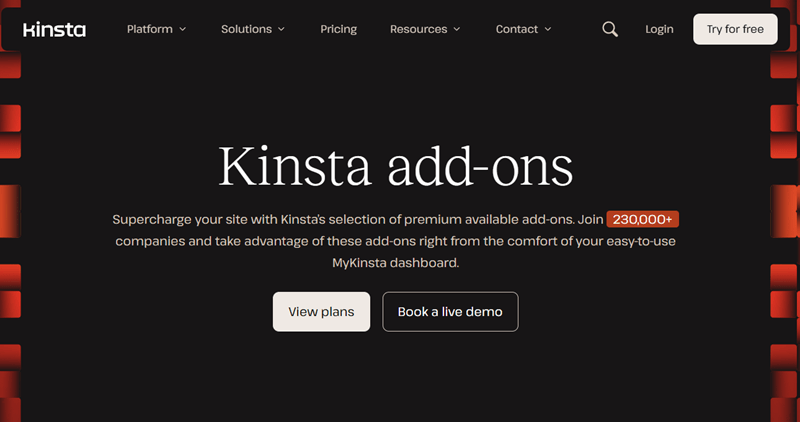Click the Login link
Image resolution: width=800 pixels, height=422 pixels.
coord(659,29)
